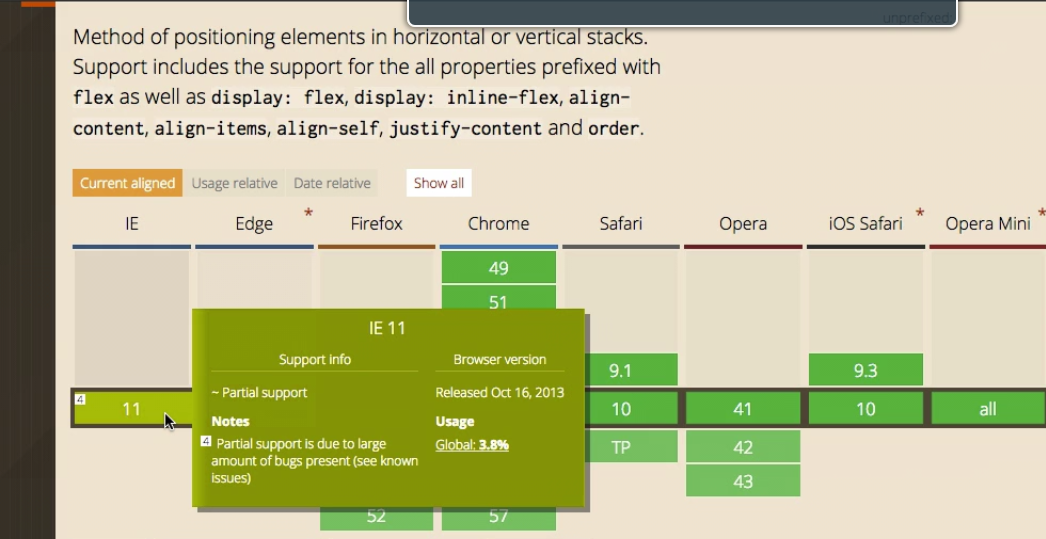Click the Opera 42 version cell

[742, 447]
